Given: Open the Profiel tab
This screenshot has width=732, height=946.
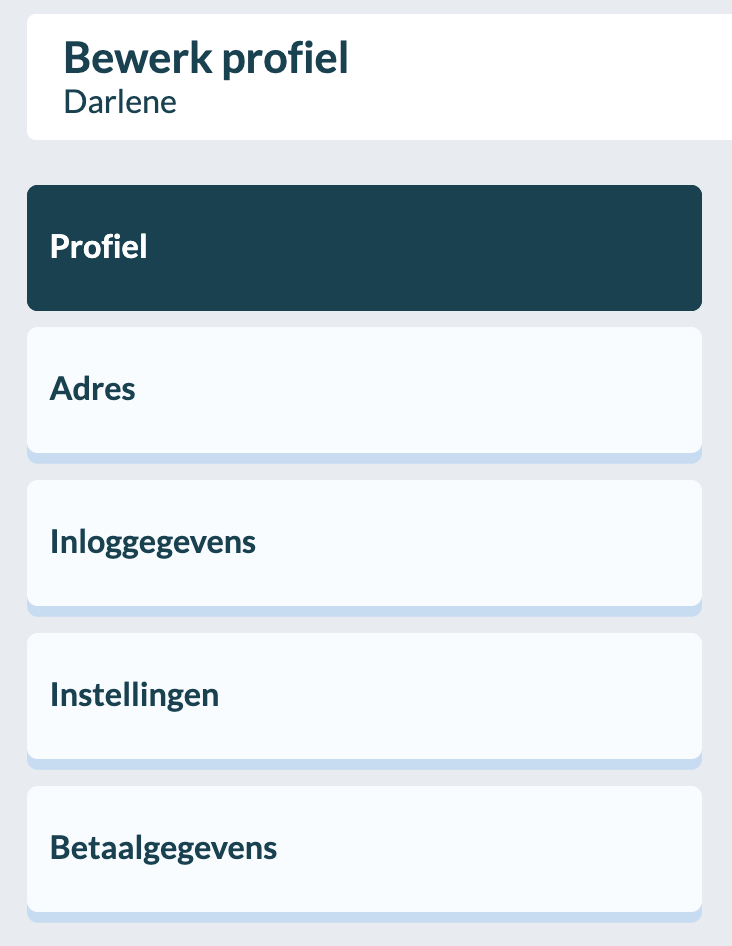Looking at the screenshot, I should click(x=364, y=248).
